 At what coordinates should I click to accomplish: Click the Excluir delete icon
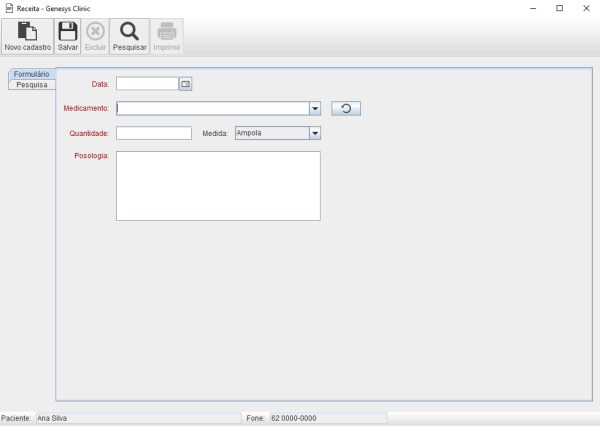[95, 31]
